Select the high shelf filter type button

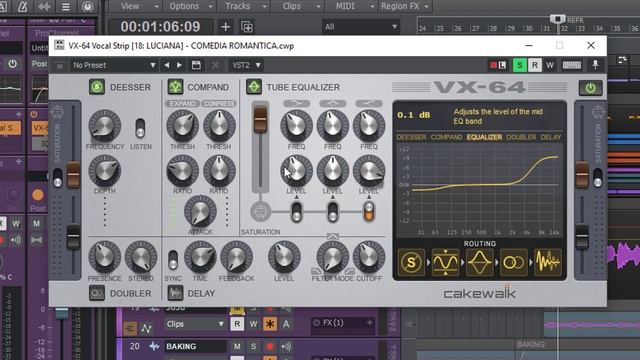click(369, 103)
